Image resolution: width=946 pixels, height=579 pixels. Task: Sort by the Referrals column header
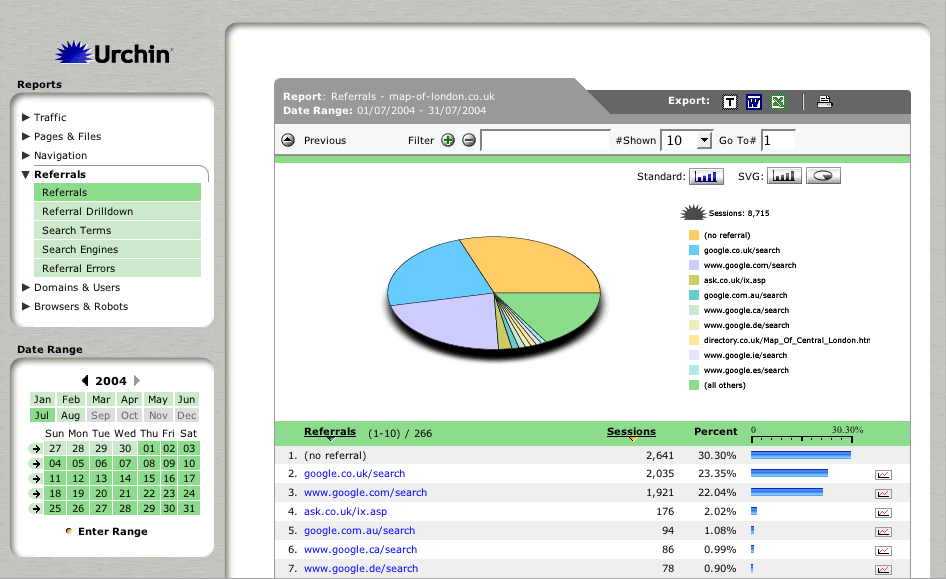tap(329, 432)
